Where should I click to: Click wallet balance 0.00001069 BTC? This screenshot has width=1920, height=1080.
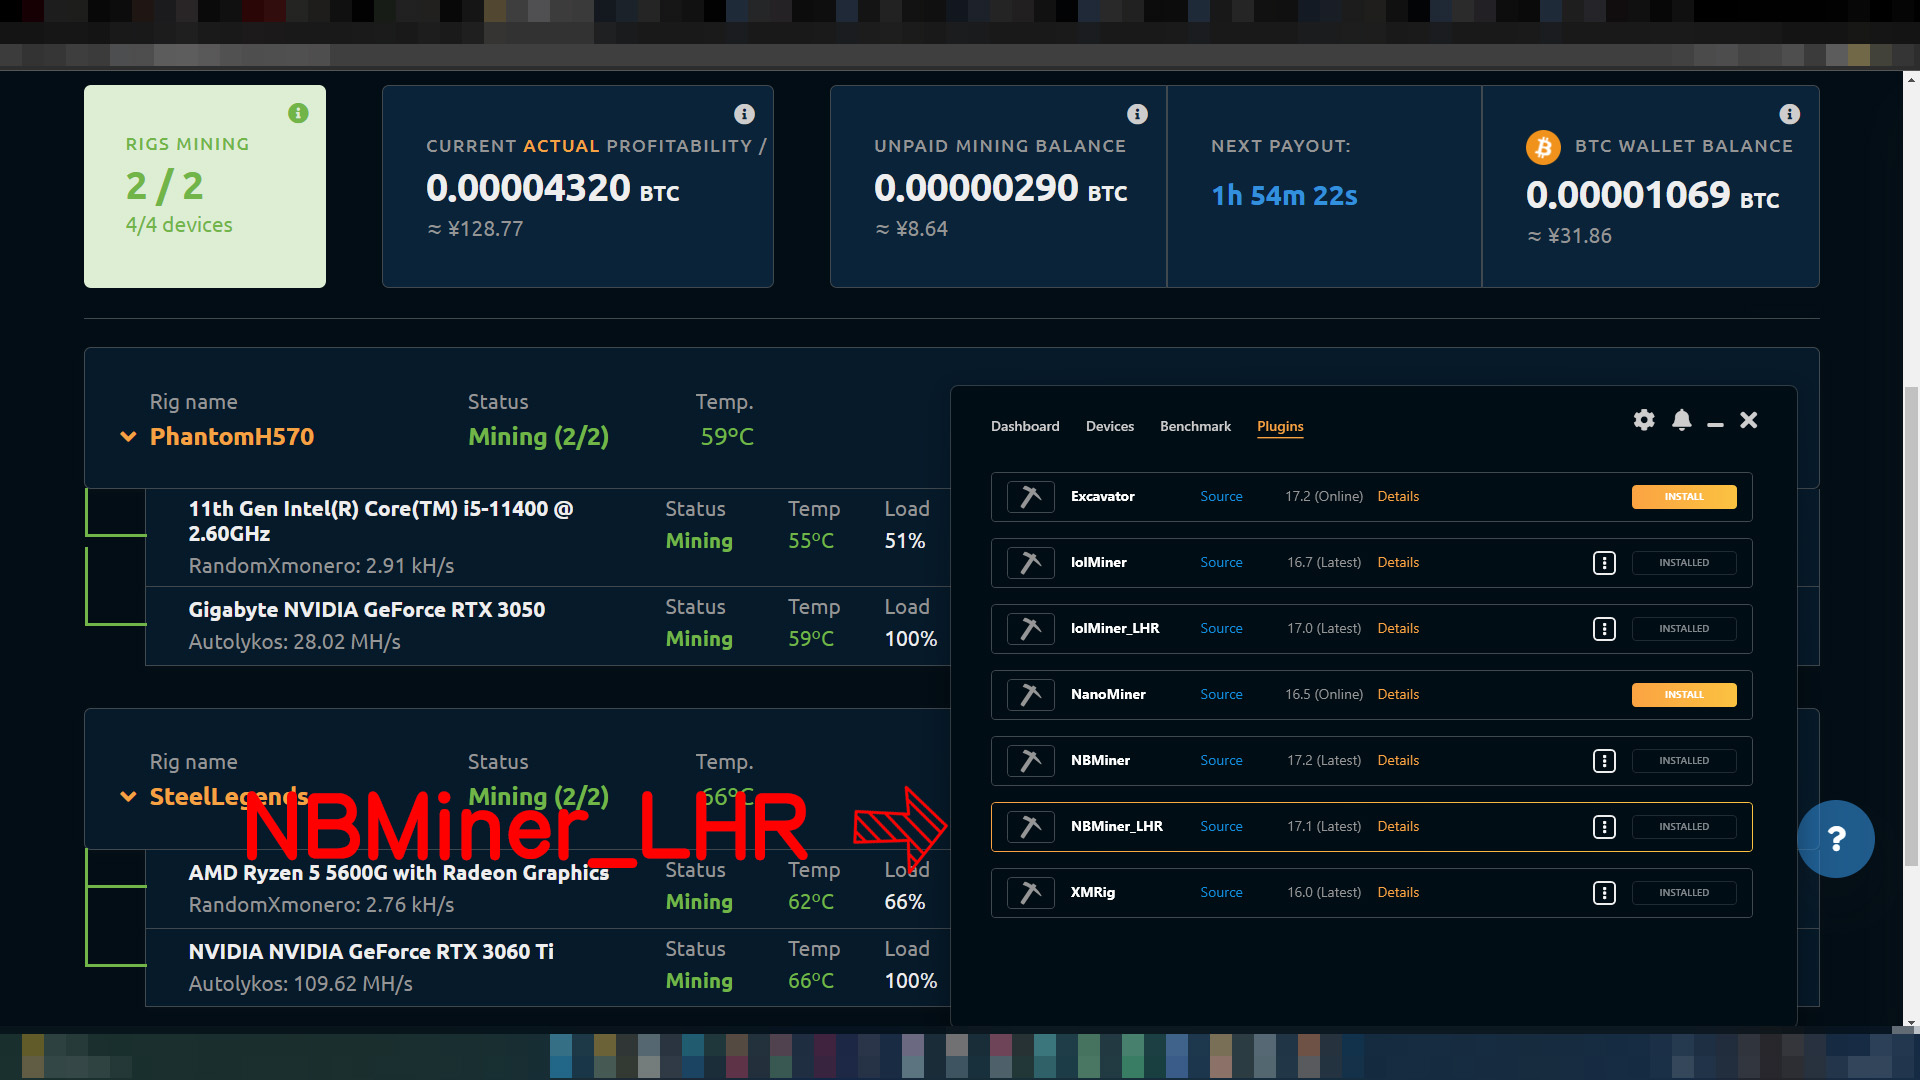pyautogui.click(x=1652, y=195)
